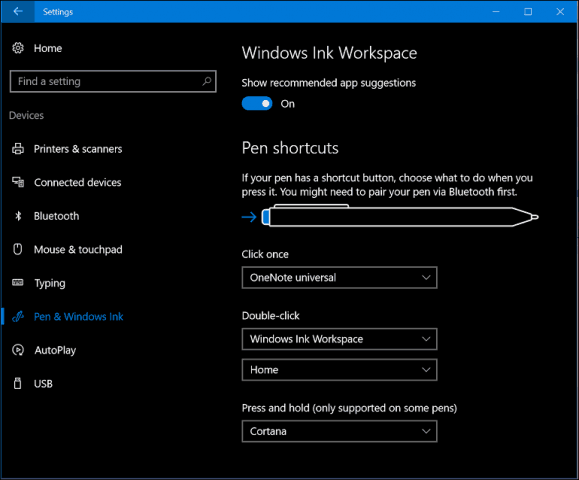The height and width of the screenshot is (480, 579).
Task: Open the AutoPlay settings page
Action: [55, 350]
